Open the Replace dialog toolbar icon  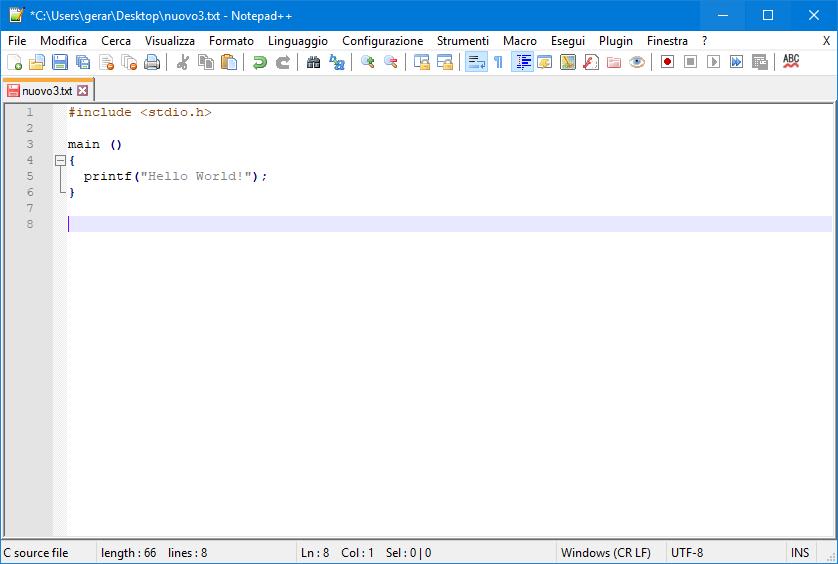pos(337,63)
